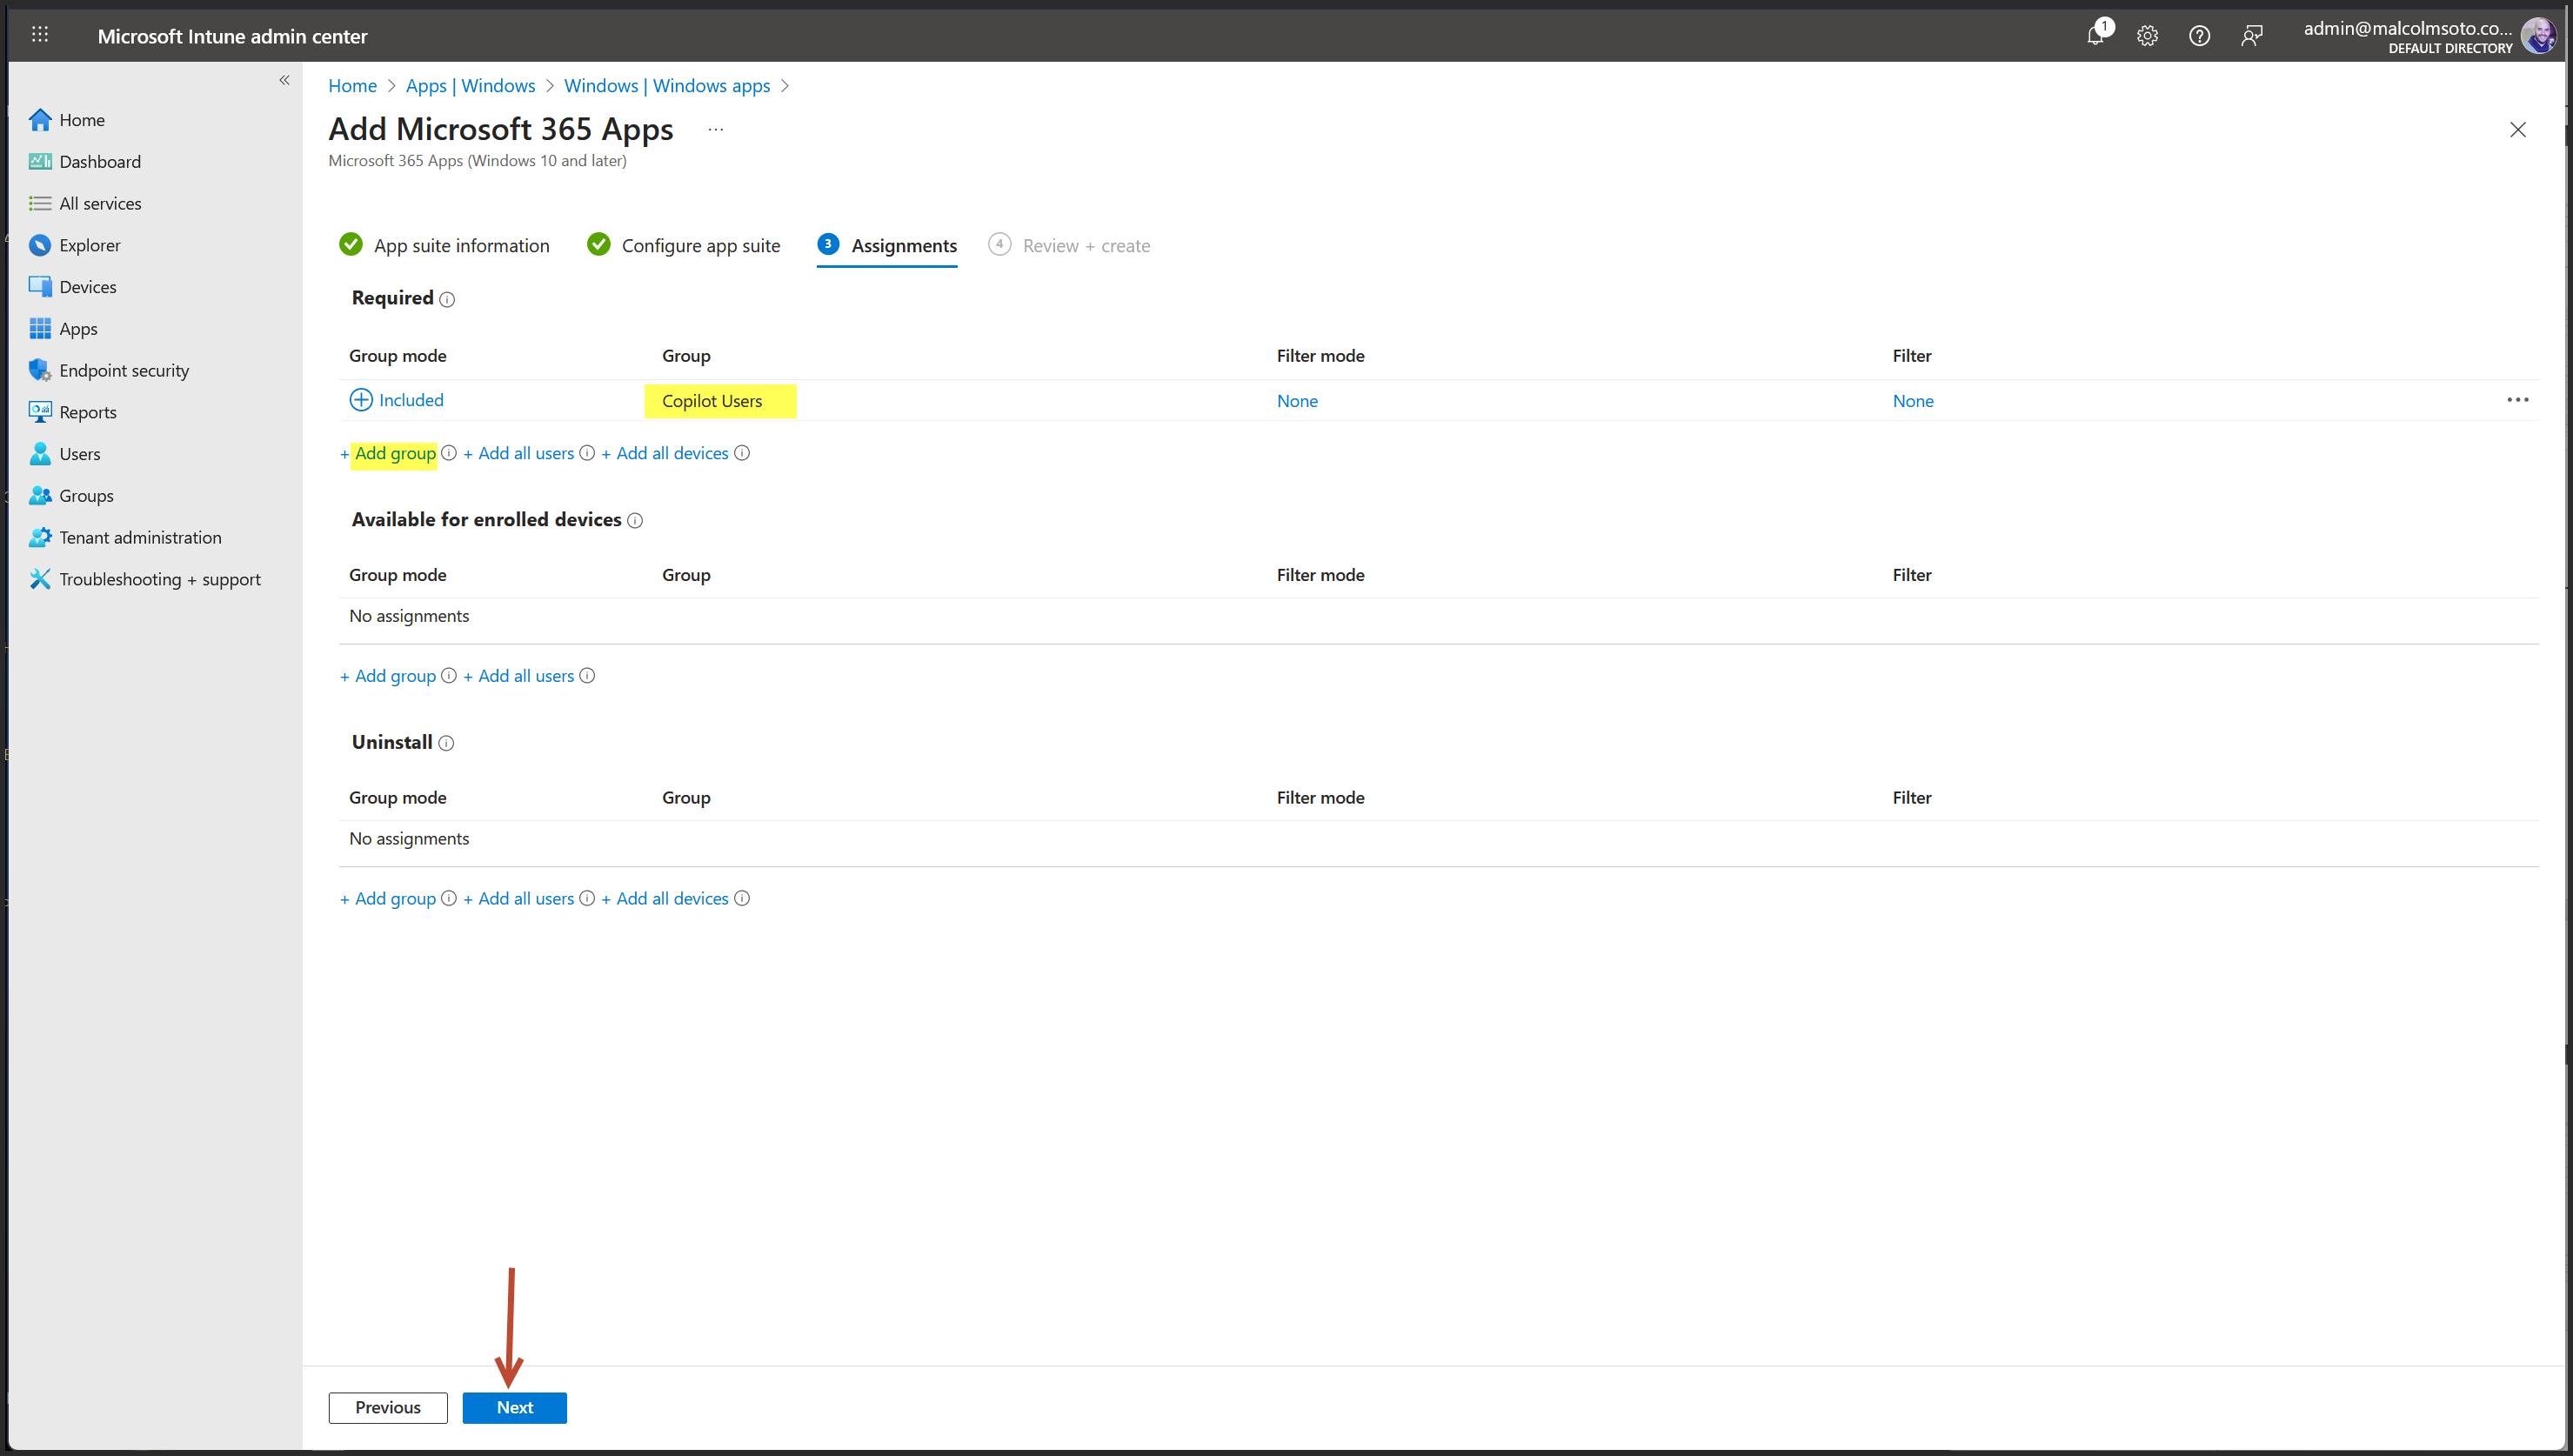The image size is (2573, 1456).
Task: Click Add group under Required section
Action: (395, 453)
